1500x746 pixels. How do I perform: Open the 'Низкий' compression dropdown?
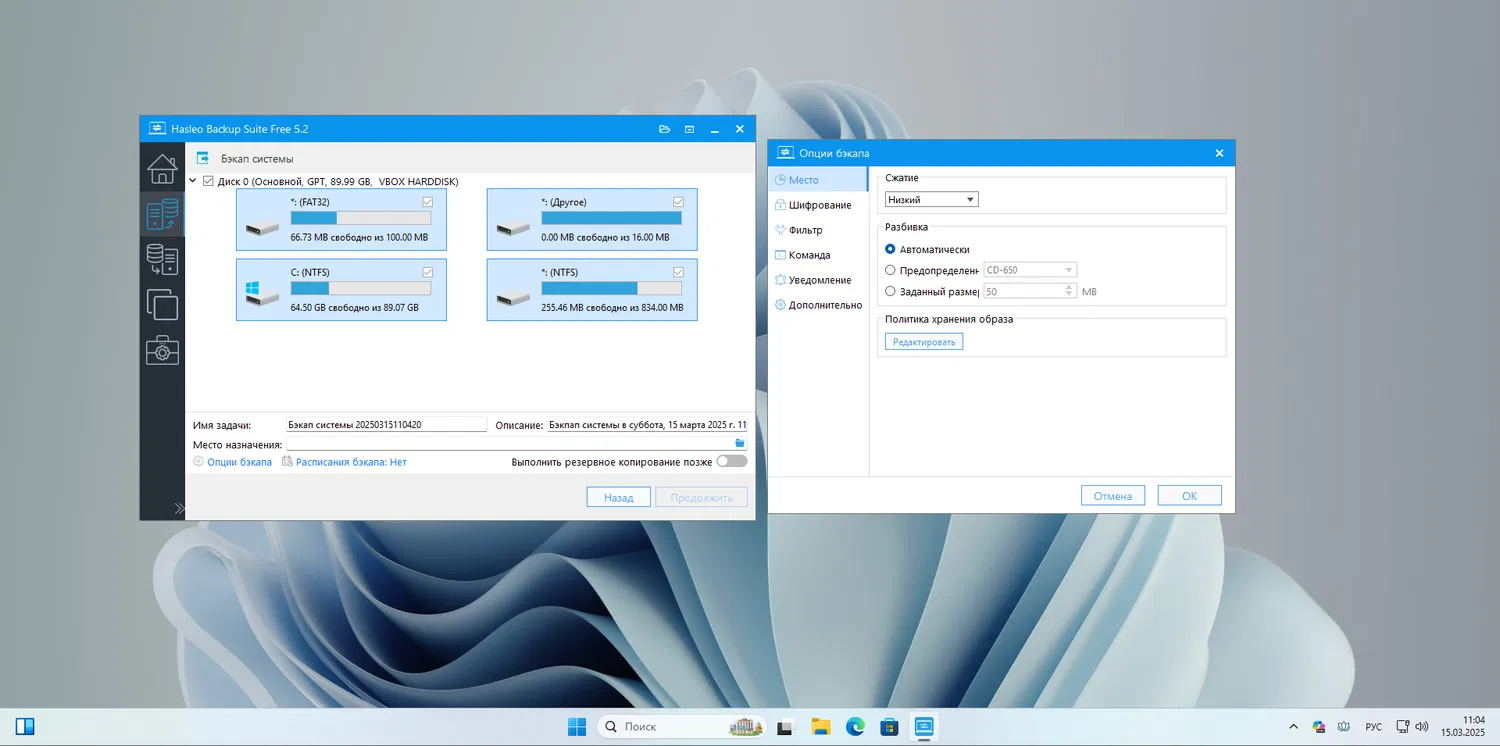coord(931,200)
